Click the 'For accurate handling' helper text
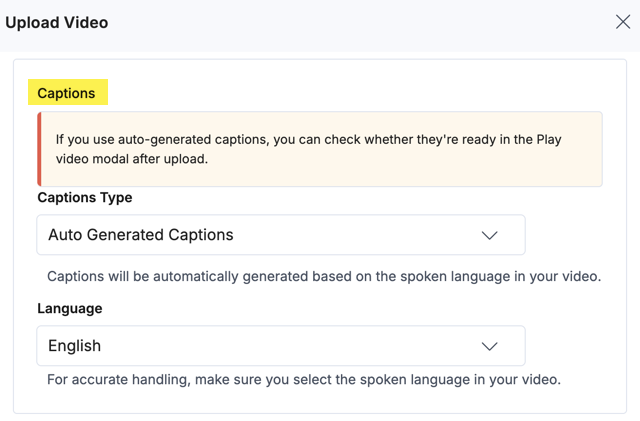The image size is (640, 421). pos(304,380)
